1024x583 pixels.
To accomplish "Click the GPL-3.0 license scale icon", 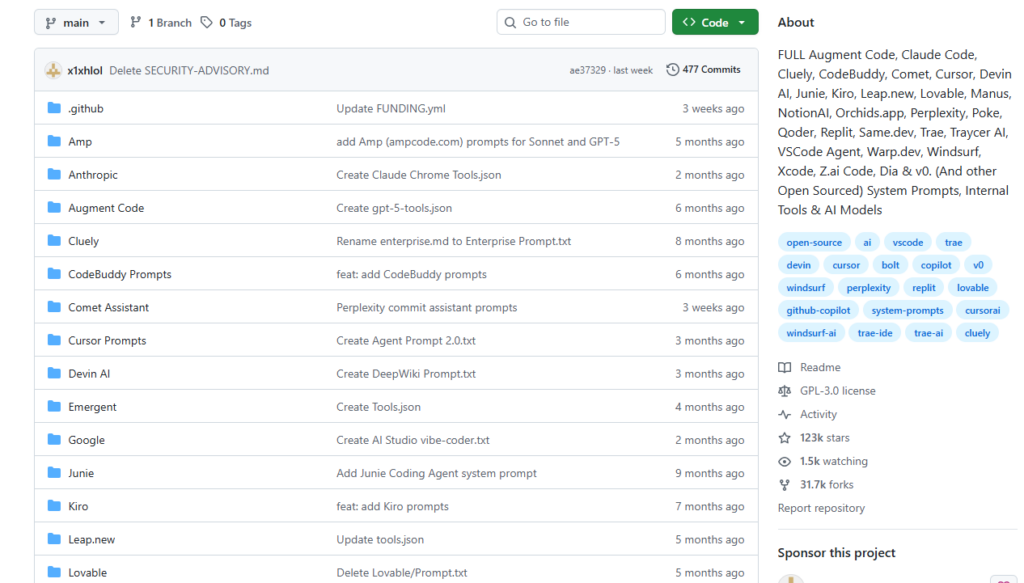I will (x=785, y=391).
